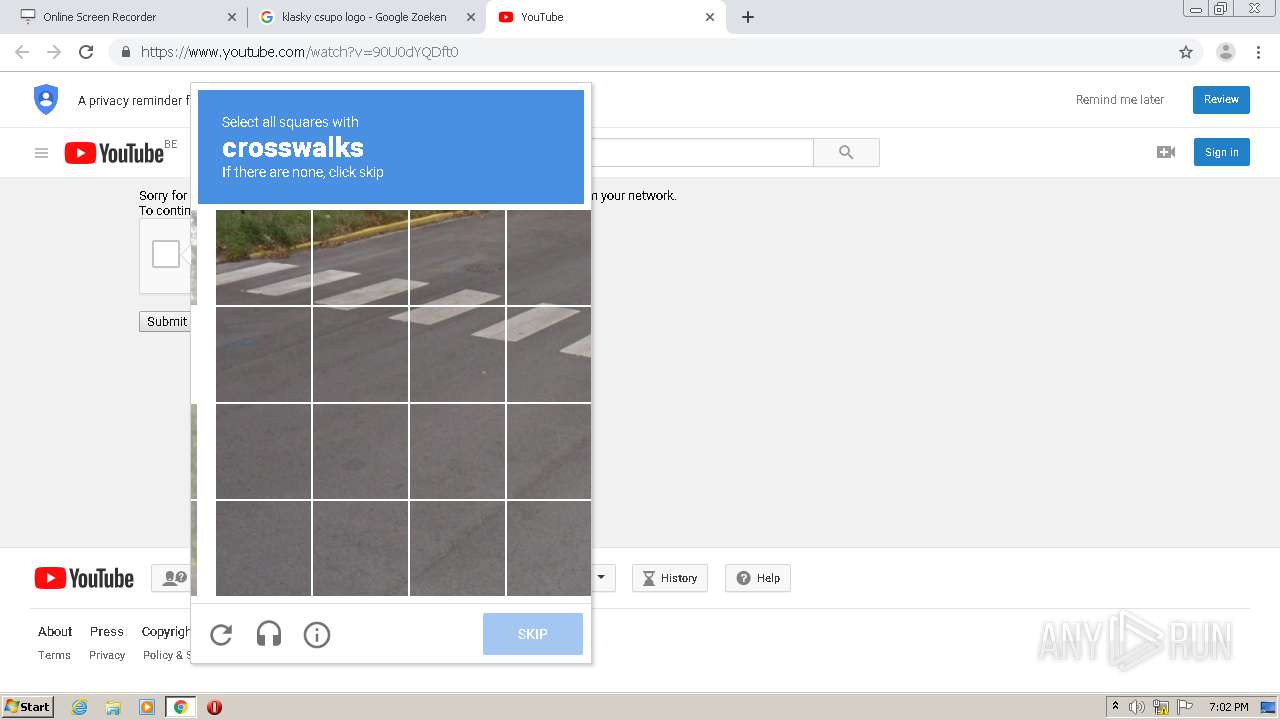The width and height of the screenshot is (1280, 720).
Task: Open the YouTube hamburger guide menu
Action: 41,153
